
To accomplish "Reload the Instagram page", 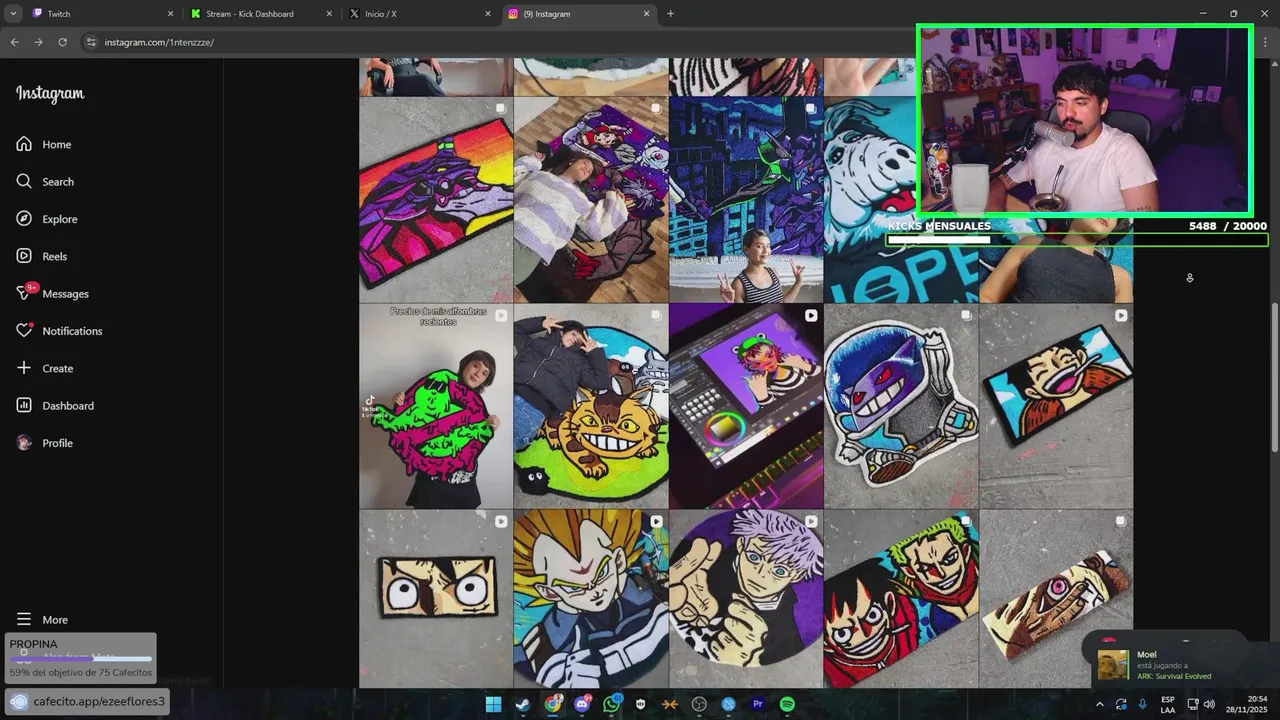I will 62,42.
